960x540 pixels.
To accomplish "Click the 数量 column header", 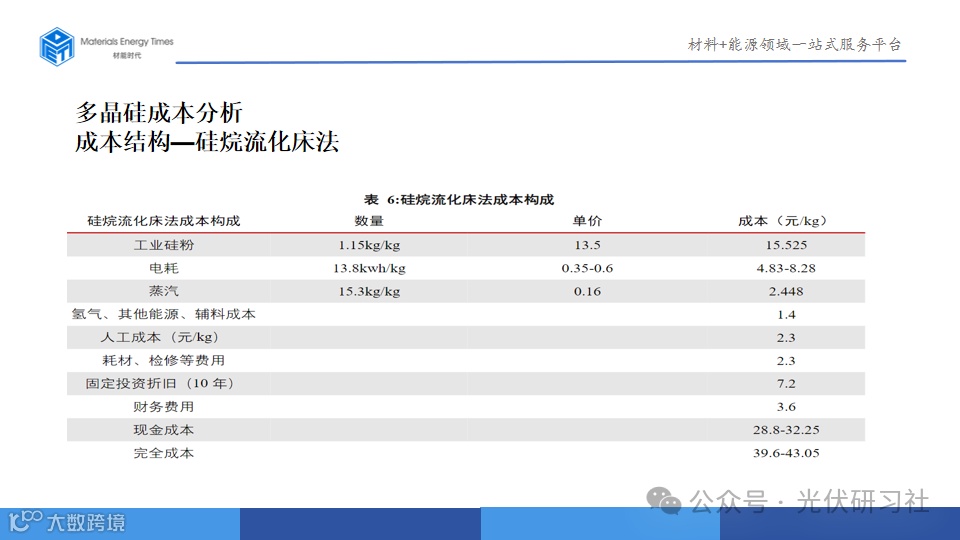I will click(369, 220).
